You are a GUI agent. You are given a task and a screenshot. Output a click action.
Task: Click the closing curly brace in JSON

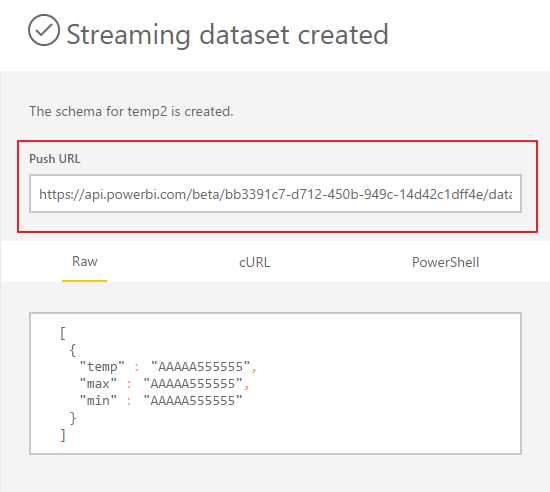73,418
